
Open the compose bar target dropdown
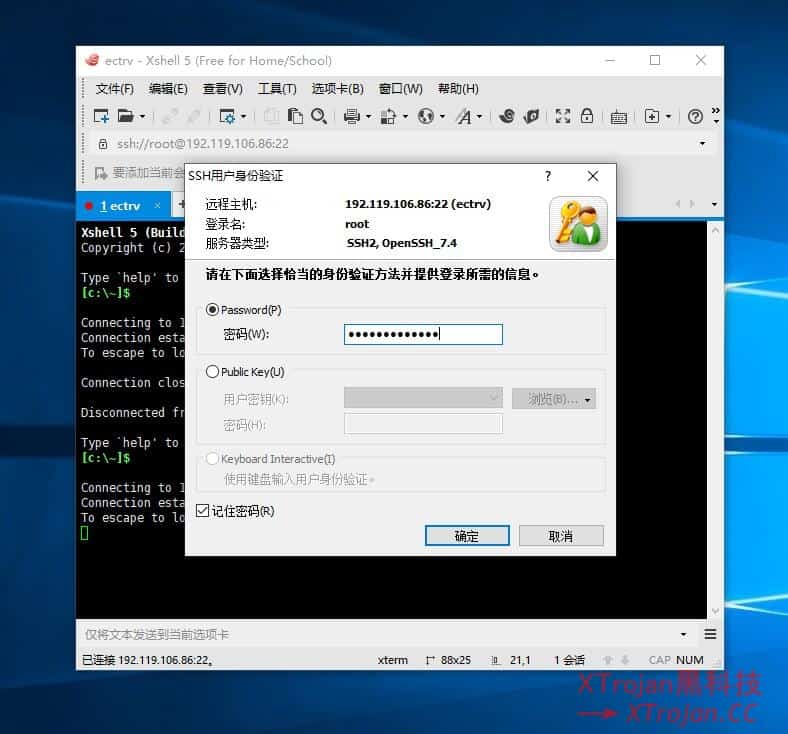(683, 635)
